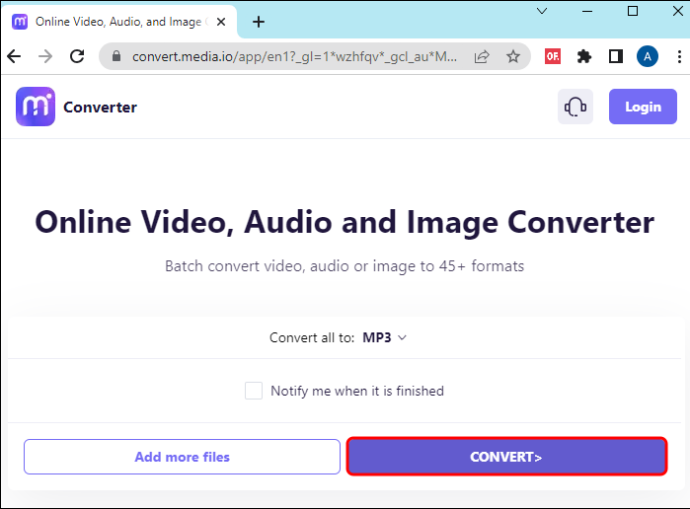Open the MP3 format dropdown
Viewport: 690px width, 509px height.
click(x=384, y=337)
